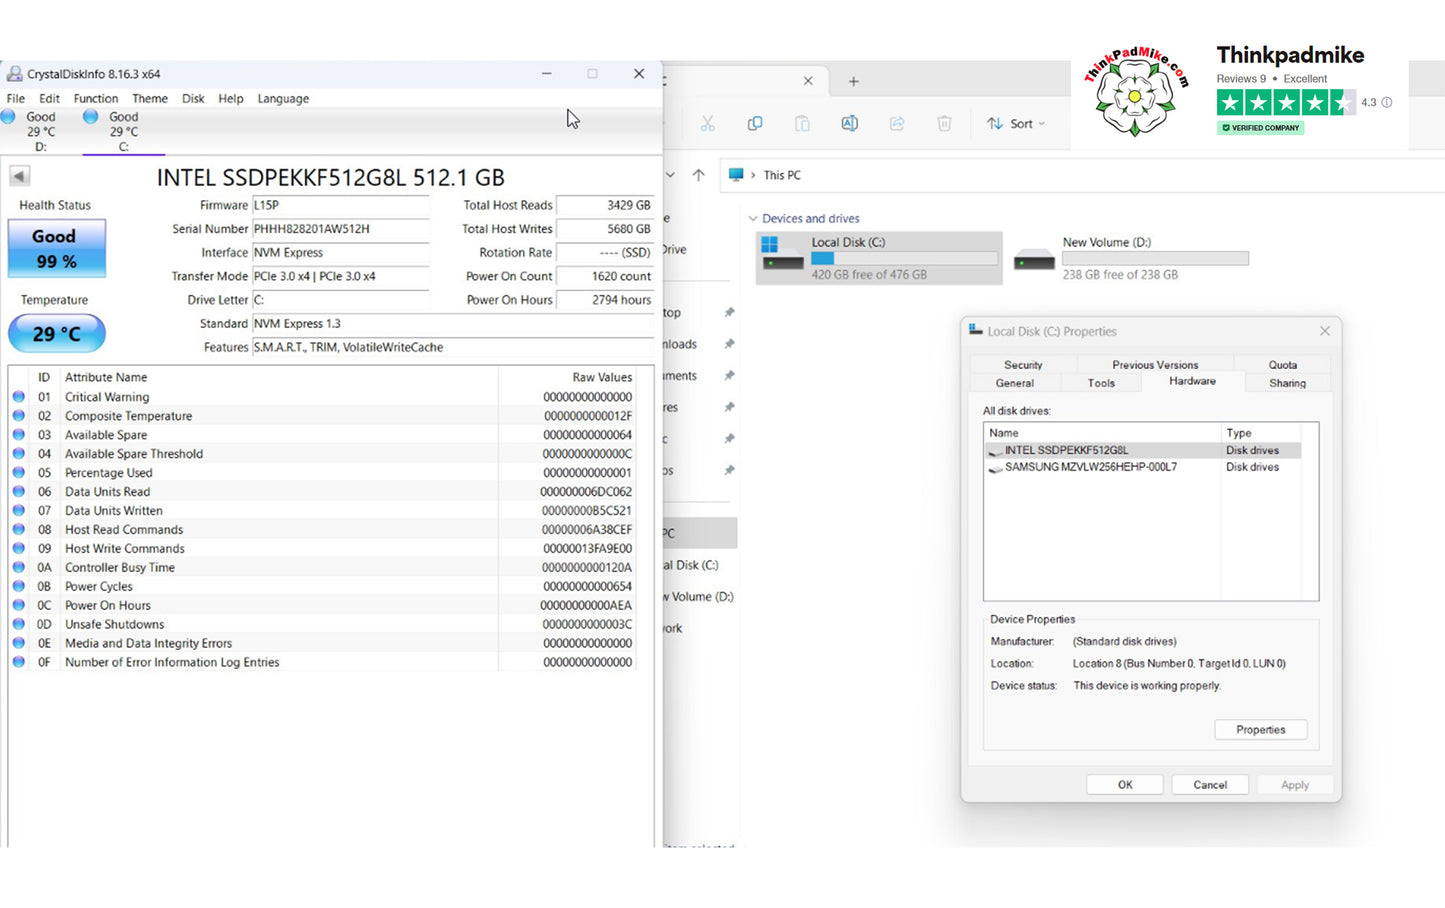The image size is (1445, 908).
Task: Click the Trustpilot rating info icon
Action: (x=1387, y=102)
